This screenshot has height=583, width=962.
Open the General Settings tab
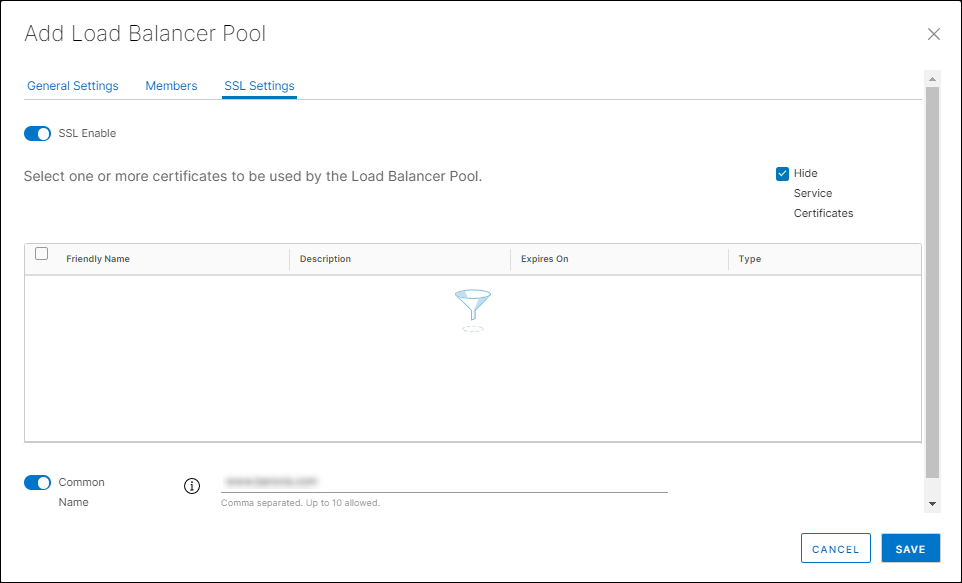click(72, 86)
